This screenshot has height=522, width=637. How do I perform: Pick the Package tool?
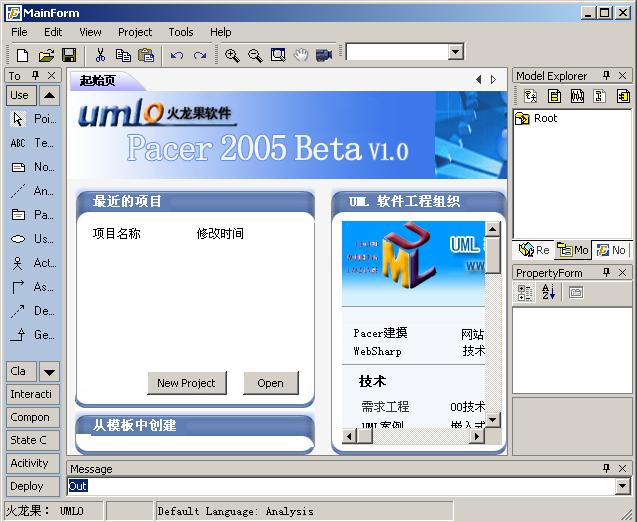click(x=33, y=215)
